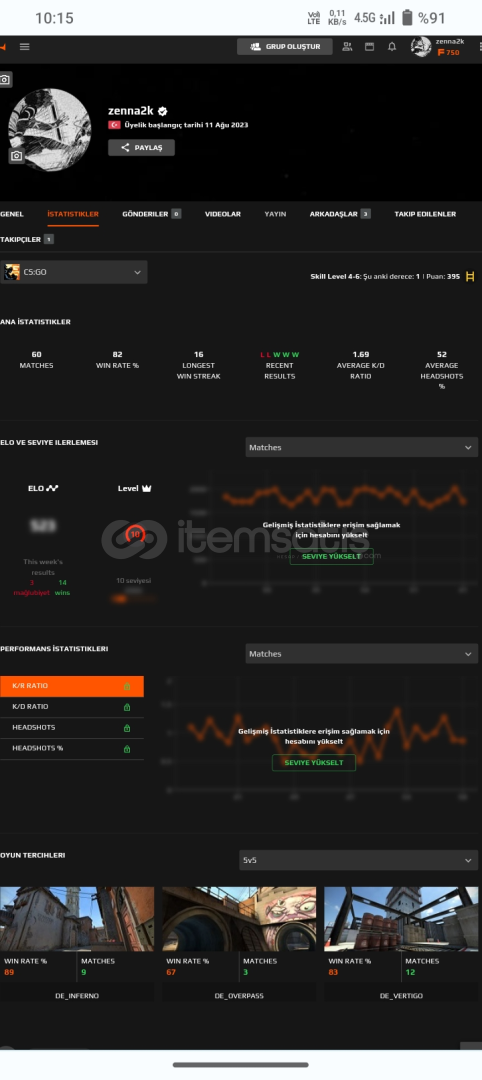This screenshot has height=1080, width=482.
Task: Expand Matches dropdown for ELO progression
Action: tap(362, 447)
